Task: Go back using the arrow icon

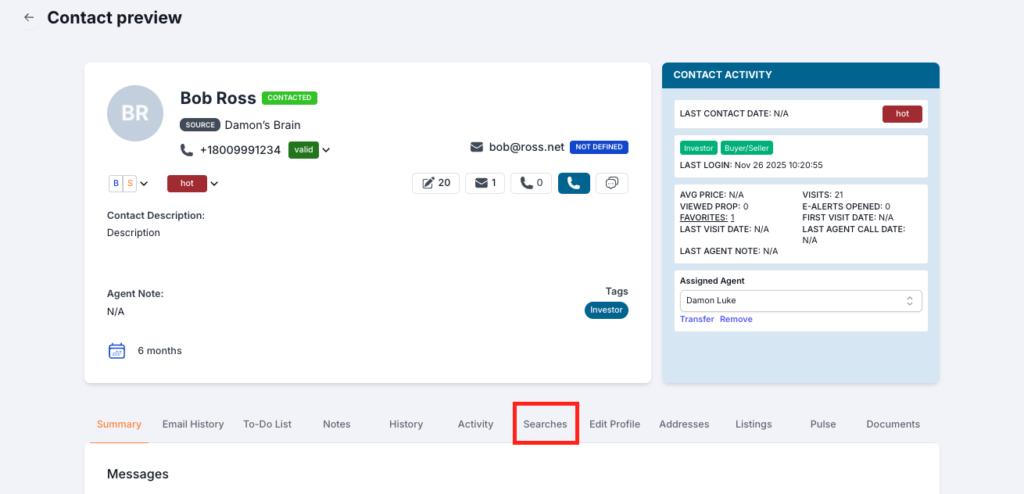Action: pyautogui.click(x=29, y=18)
